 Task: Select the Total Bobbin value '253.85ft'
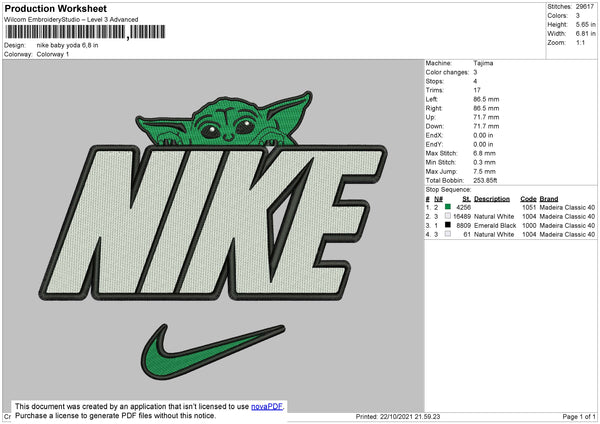(485, 180)
